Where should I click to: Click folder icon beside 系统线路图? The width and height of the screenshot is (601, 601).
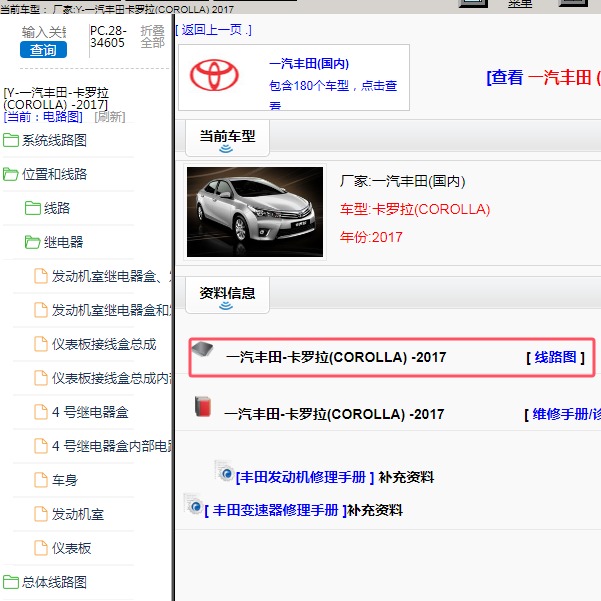[11, 140]
